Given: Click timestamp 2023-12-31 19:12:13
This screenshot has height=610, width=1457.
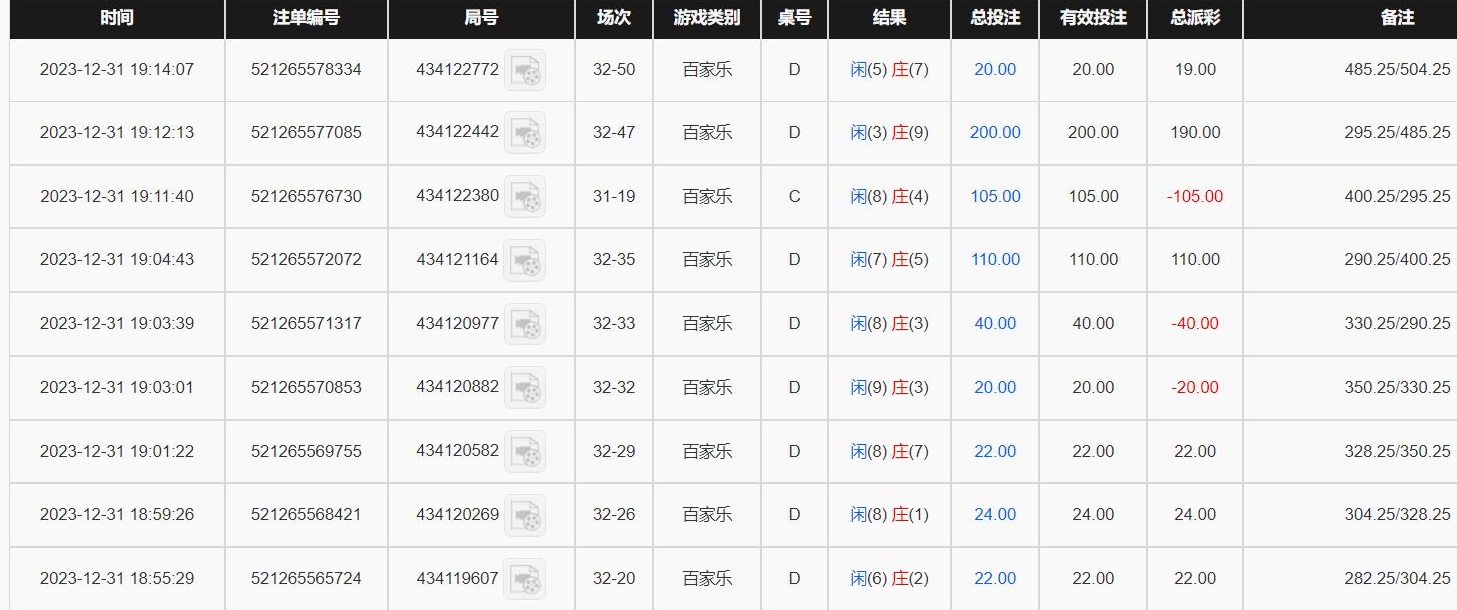Looking at the screenshot, I should (117, 132).
